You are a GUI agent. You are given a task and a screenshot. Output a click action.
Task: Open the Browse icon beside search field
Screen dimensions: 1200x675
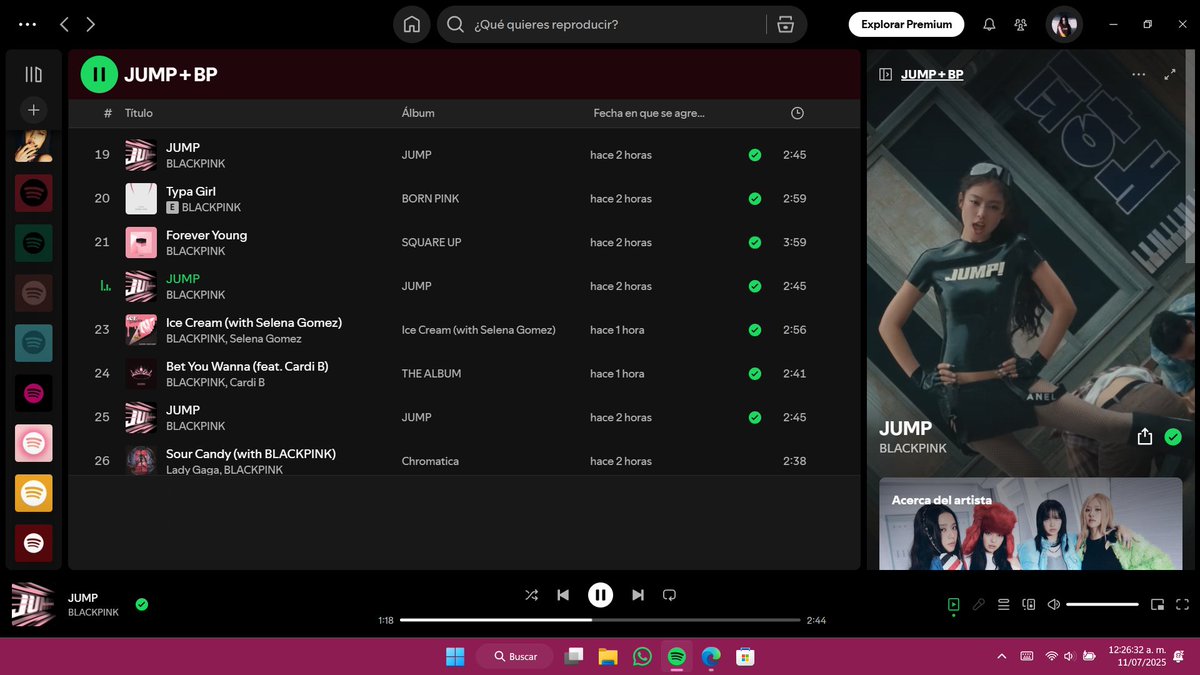[786, 25]
